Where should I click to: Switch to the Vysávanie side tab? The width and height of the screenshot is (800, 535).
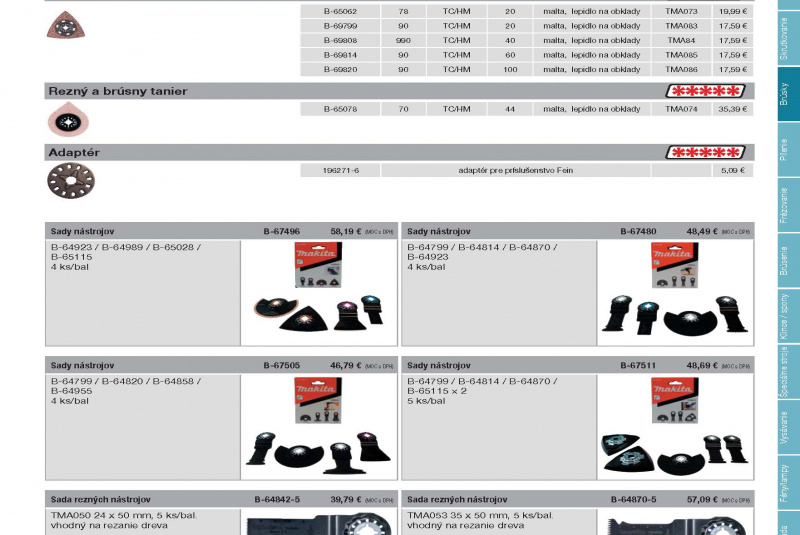tap(789, 427)
